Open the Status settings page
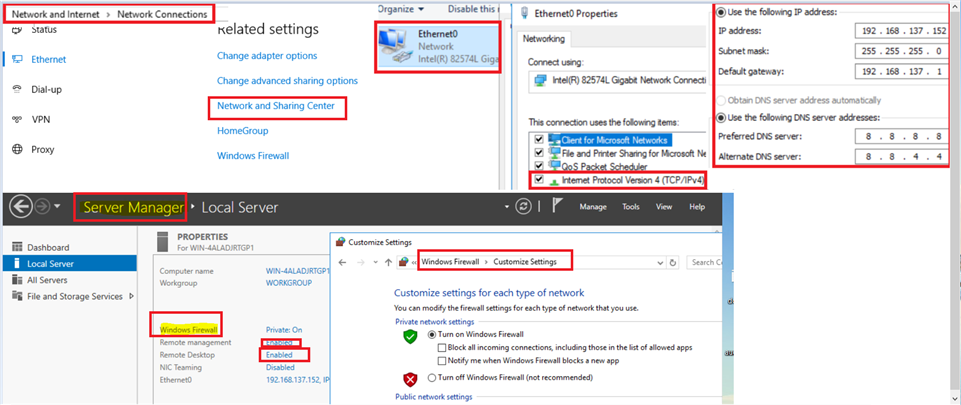Image resolution: width=961 pixels, height=405 pixels. 44,29
